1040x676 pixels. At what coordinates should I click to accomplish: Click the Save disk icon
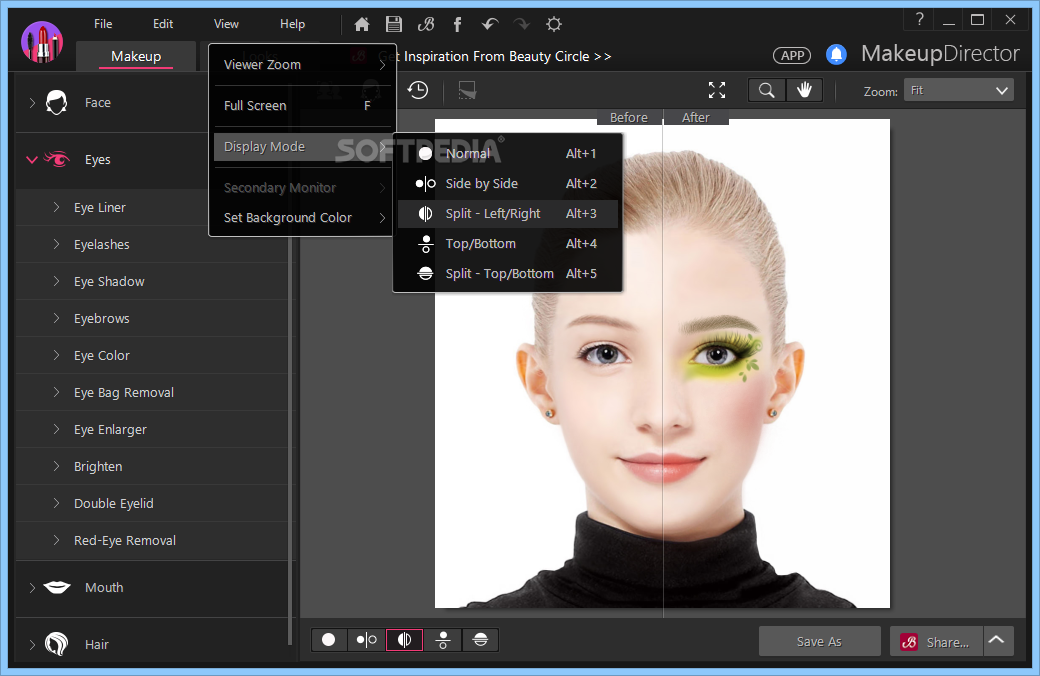coord(394,25)
